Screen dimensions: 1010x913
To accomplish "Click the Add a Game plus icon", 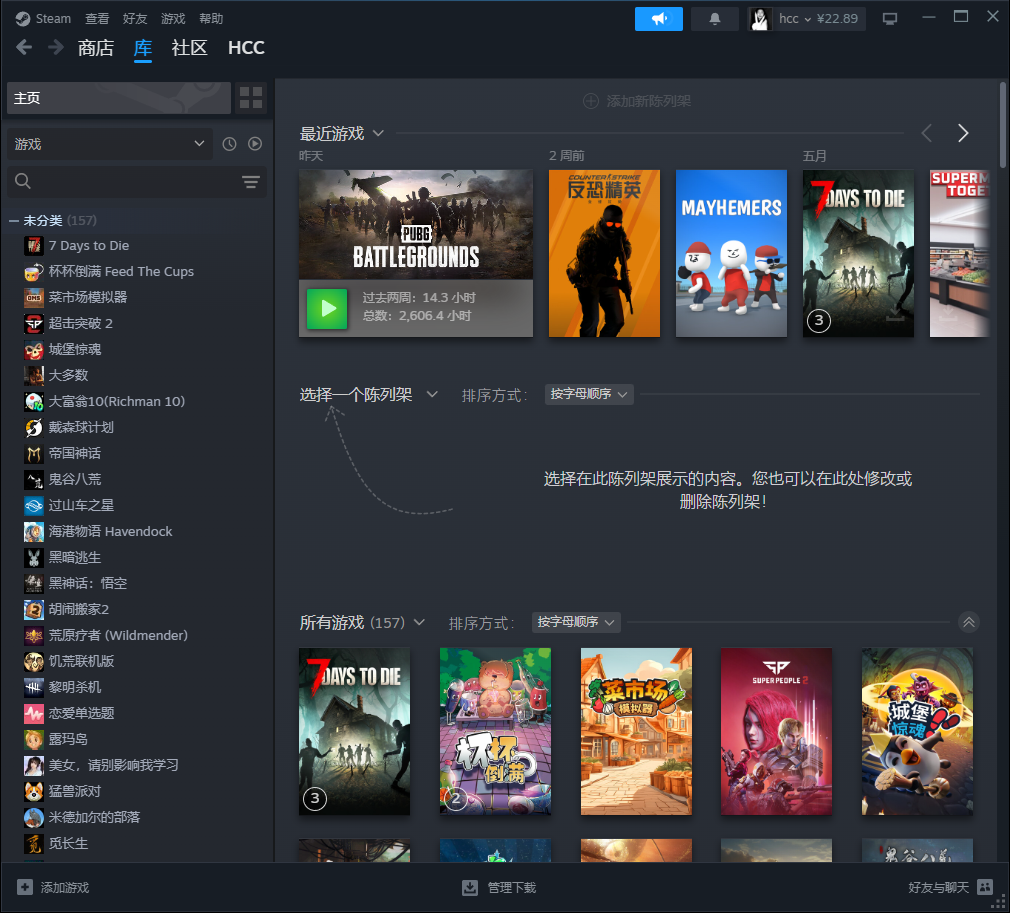I will [24, 887].
